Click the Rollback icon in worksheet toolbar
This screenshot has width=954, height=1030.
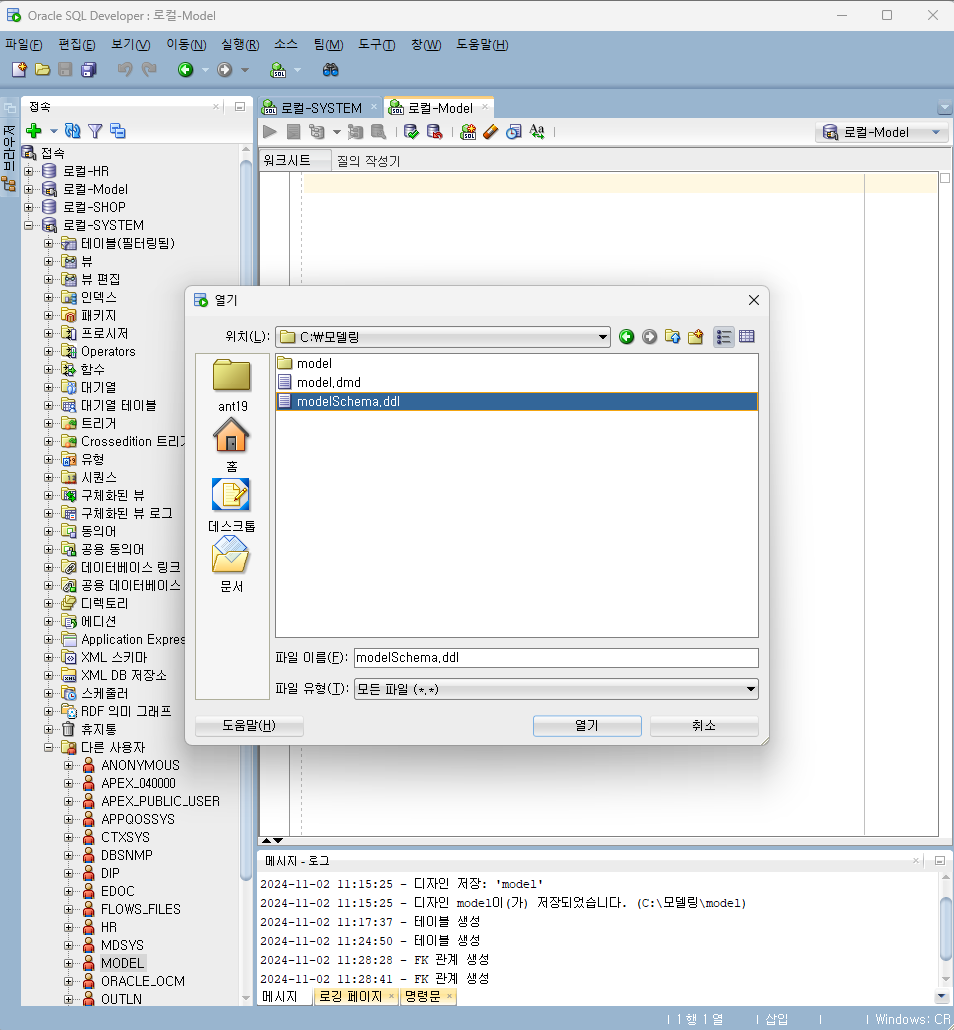[434, 132]
